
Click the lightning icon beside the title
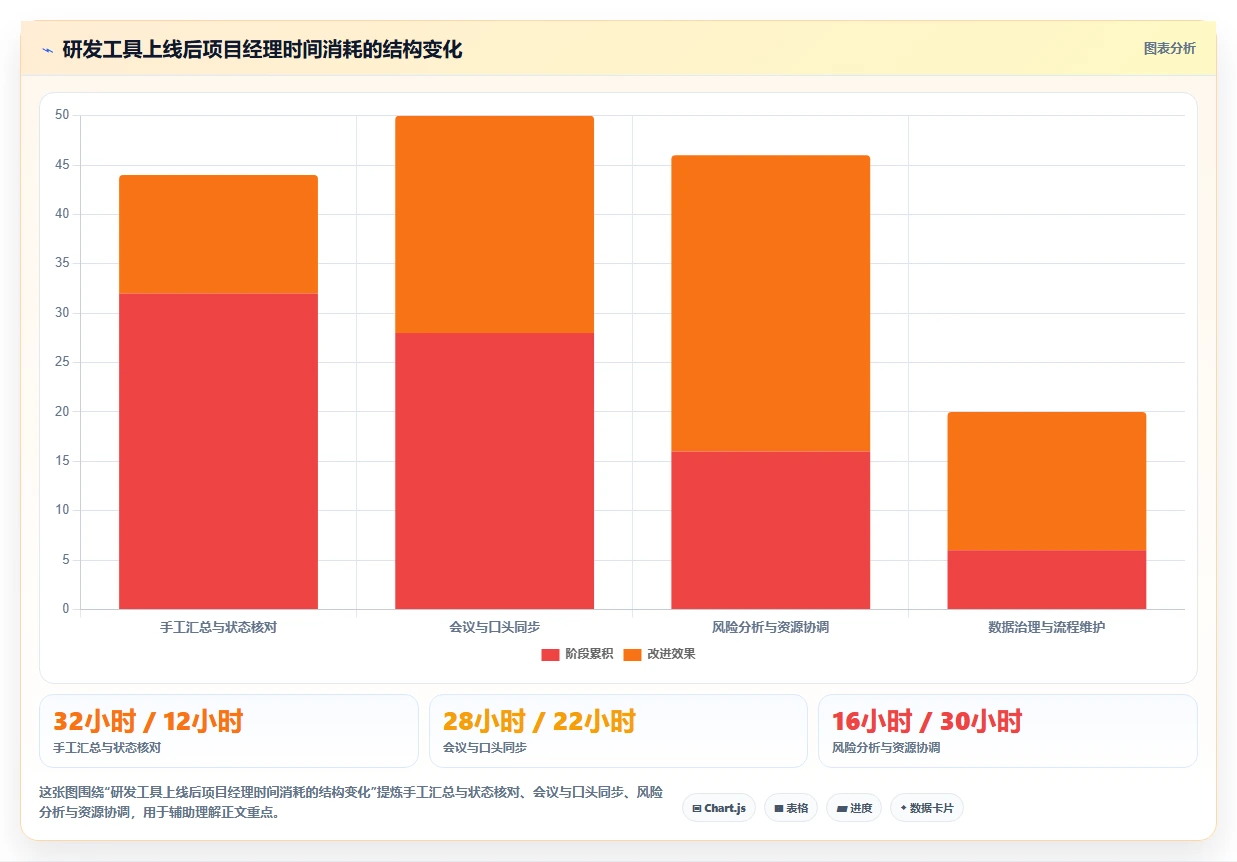pos(47,49)
